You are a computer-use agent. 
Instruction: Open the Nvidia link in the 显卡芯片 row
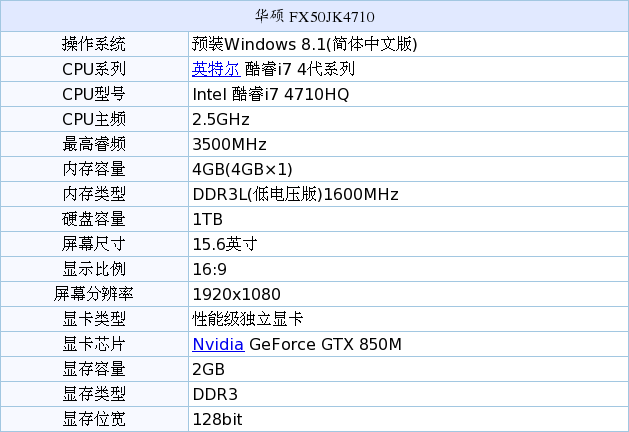218,345
